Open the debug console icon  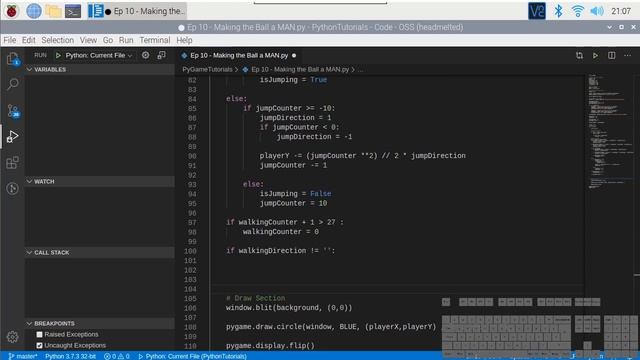[x=162, y=55]
